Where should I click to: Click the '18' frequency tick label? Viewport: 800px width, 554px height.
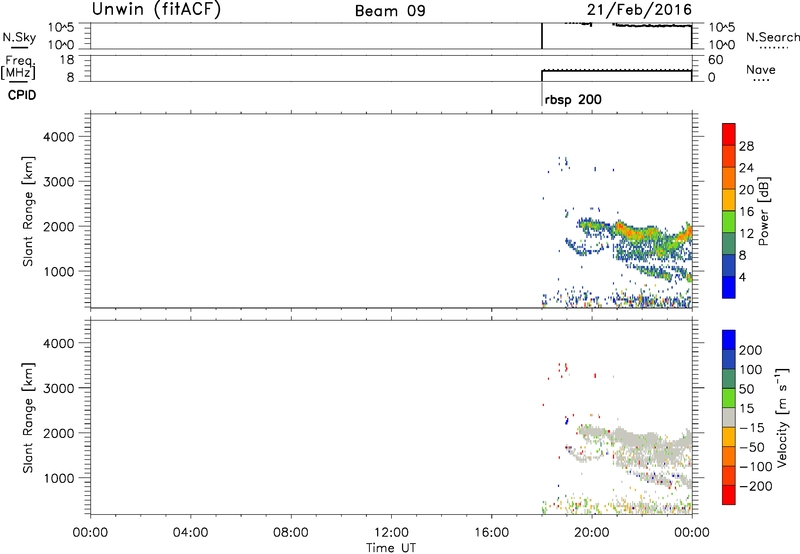click(67, 60)
